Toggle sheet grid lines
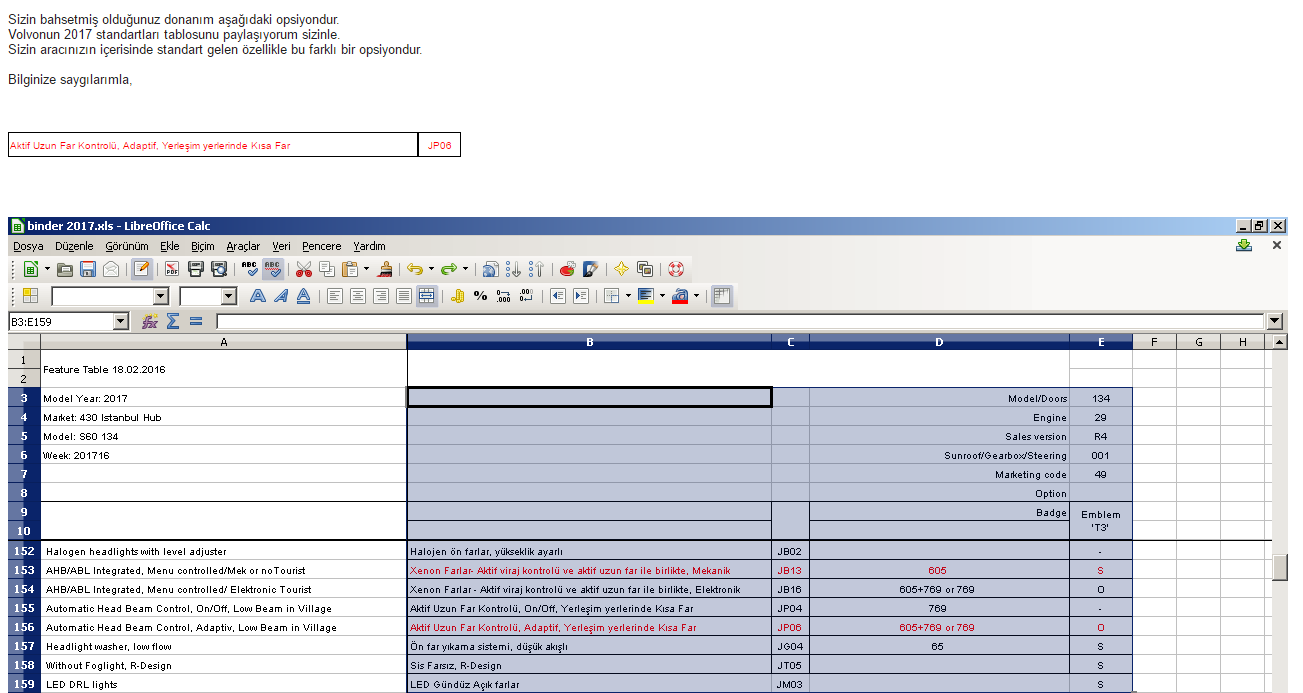The image size is (1303, 693). coord(721,296)
